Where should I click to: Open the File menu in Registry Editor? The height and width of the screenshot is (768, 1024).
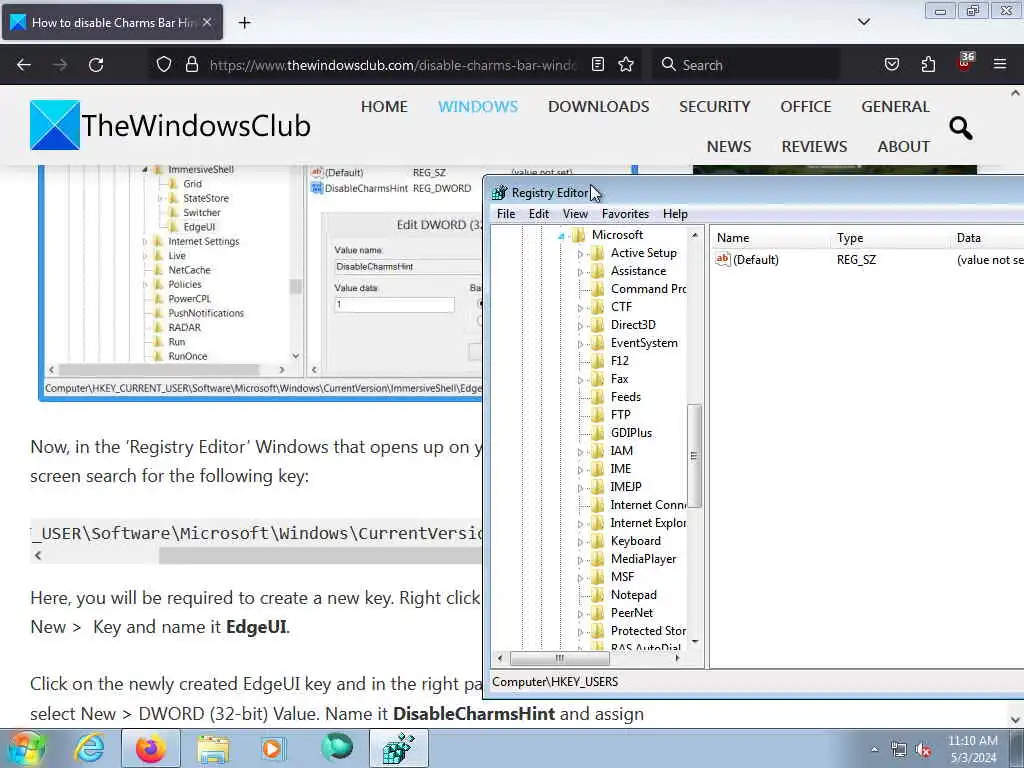pyautogui.click(x=505, y=214)
